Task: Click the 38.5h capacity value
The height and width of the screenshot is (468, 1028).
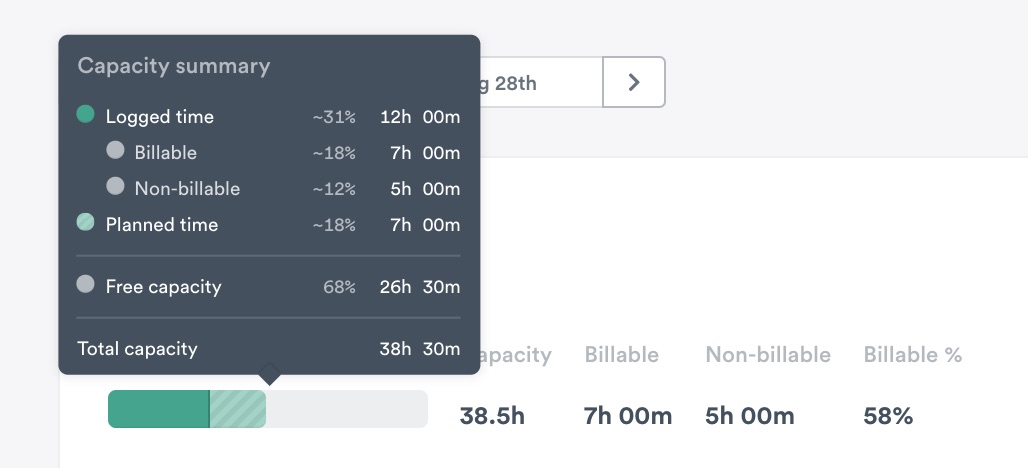Action: 492,415
